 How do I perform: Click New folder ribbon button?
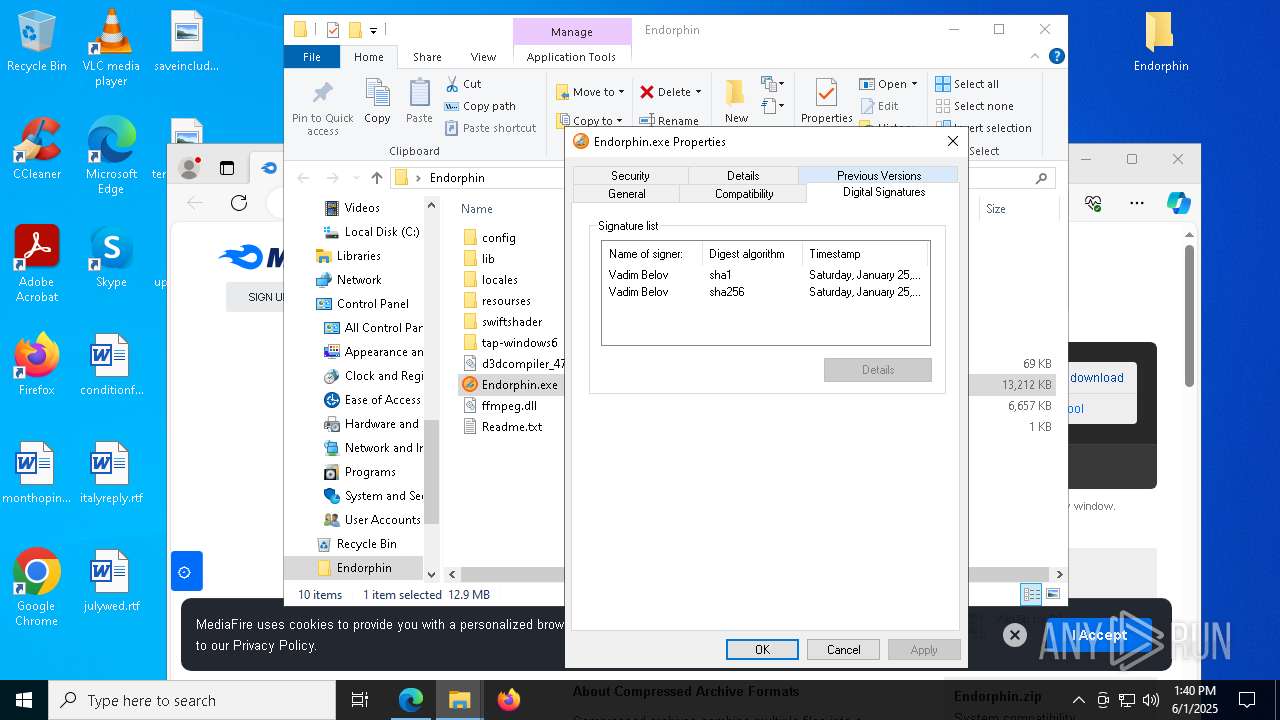[736, 102]
